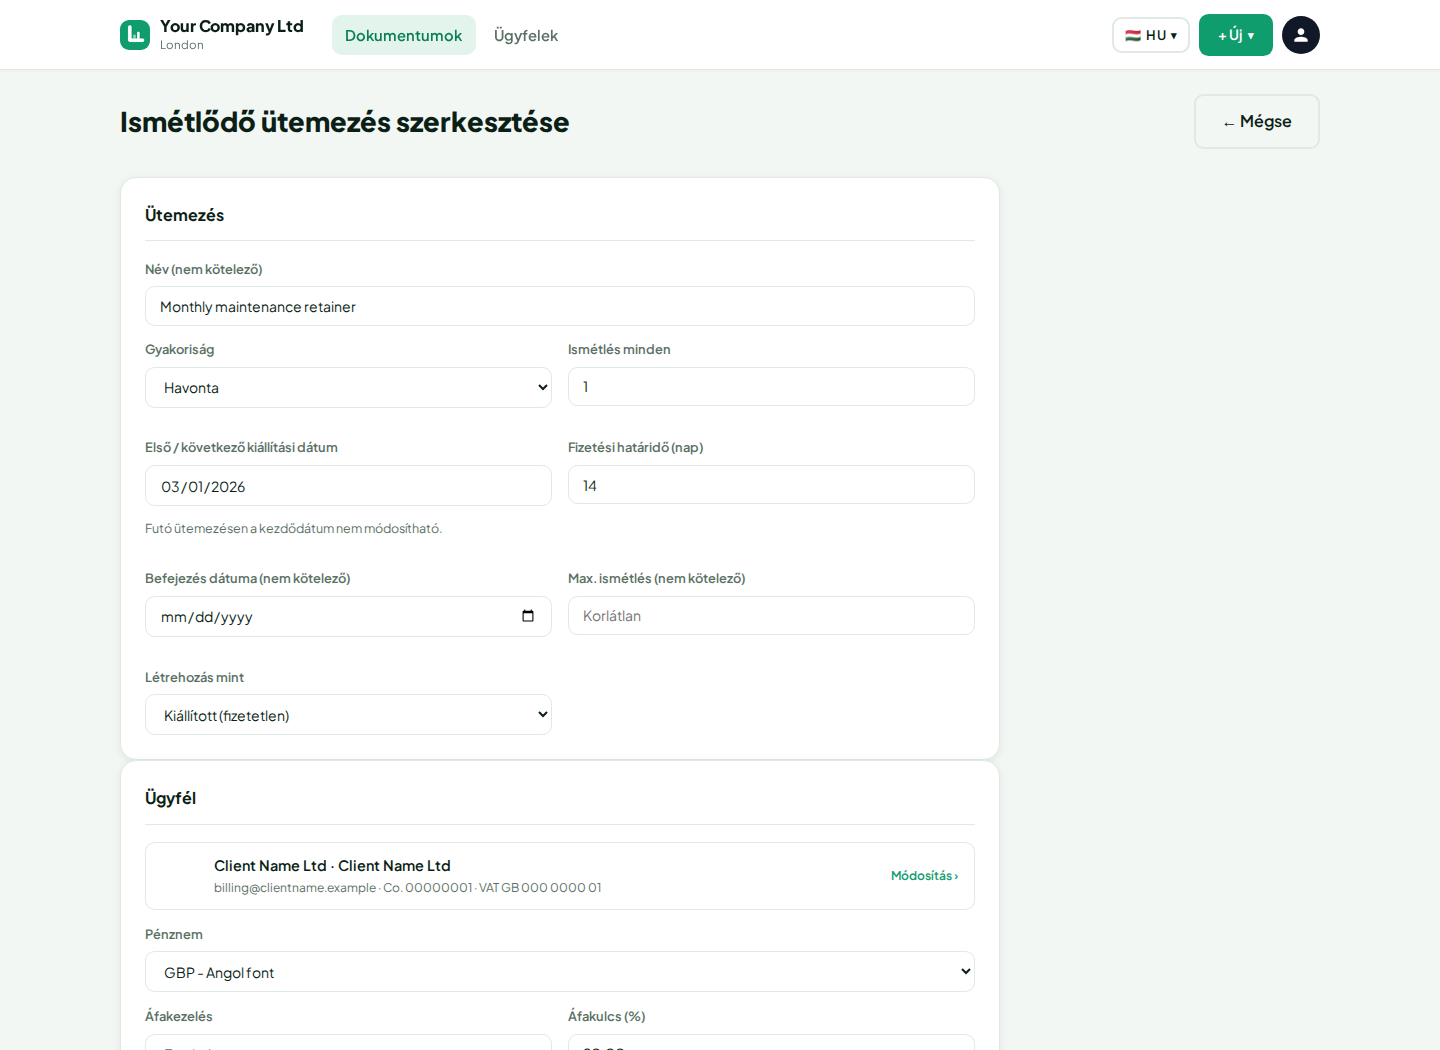Image resolution: width=1440 pixels, height=1050 pixels.
Task: Open calendar picker in end date field
Action: (528, 616)
